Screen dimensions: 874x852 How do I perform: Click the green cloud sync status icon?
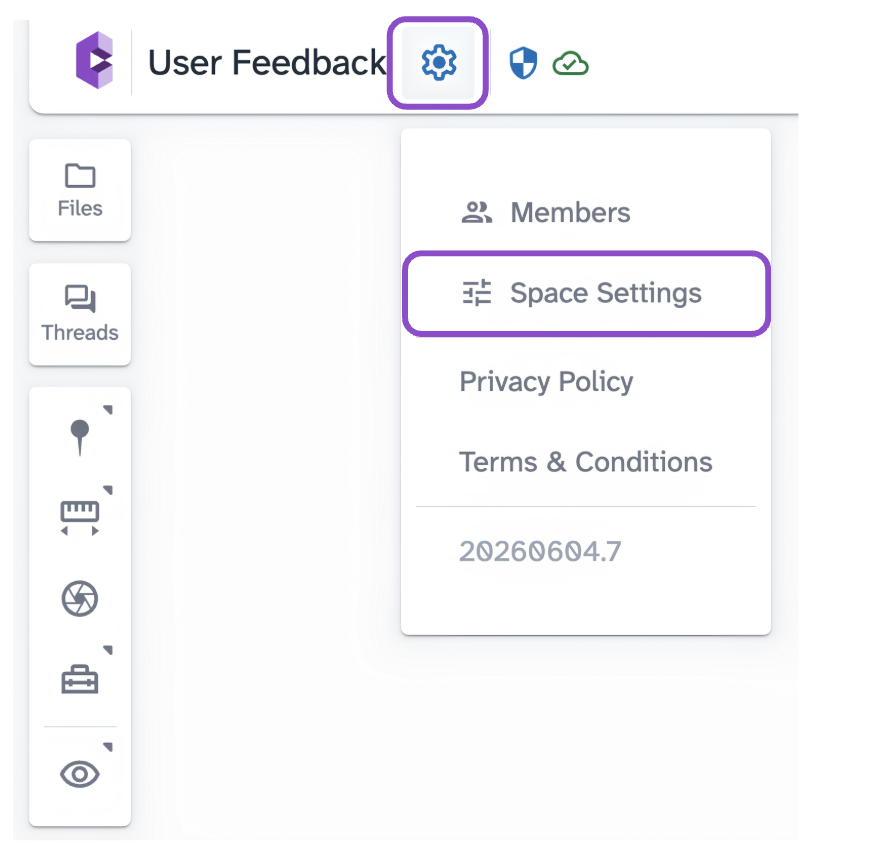click(x=570, y=63)
